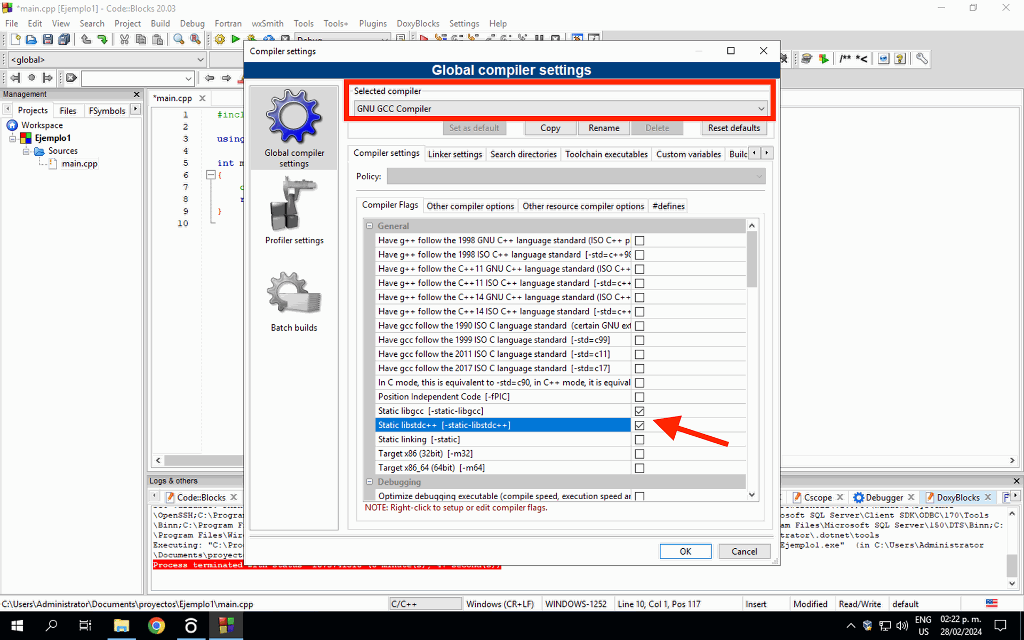Check Target x86_64 (64bit) option
This screenshot has width=1024, height=640.
pyautogui.click(x=639, y=468)
